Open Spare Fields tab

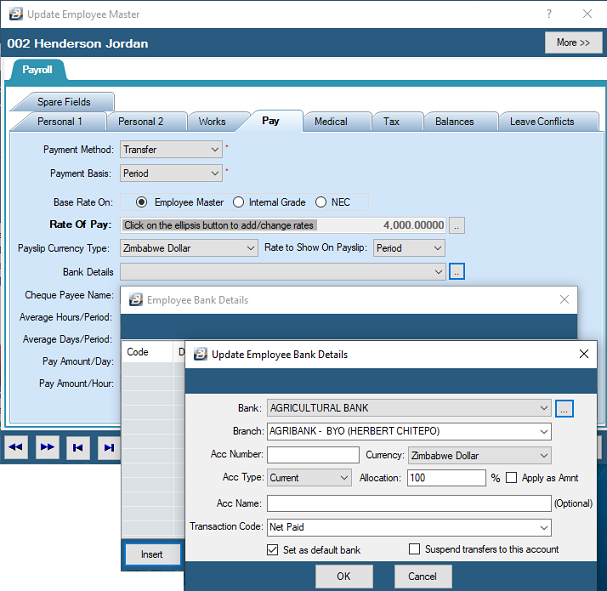[64, 102]
